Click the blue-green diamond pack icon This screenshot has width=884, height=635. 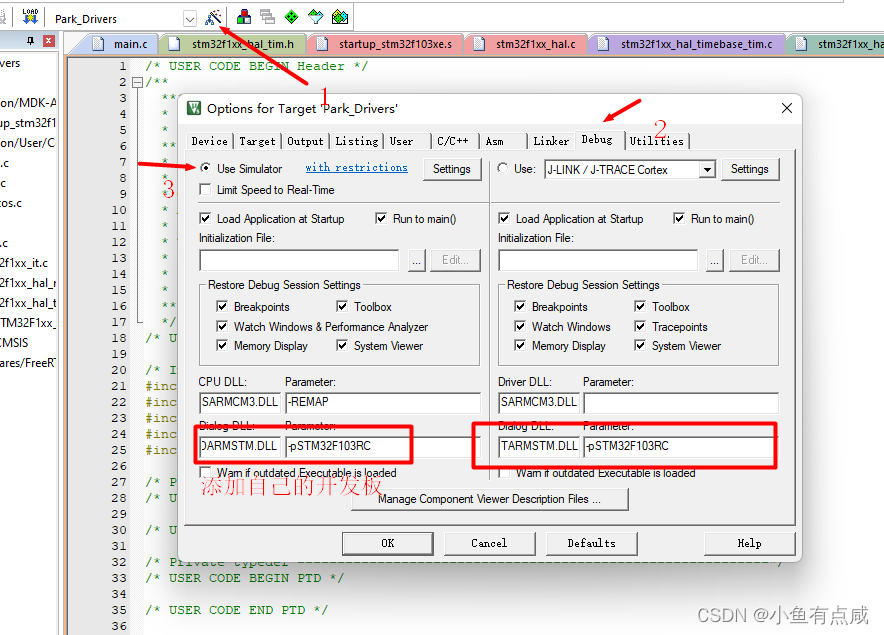tap(316, 17)
